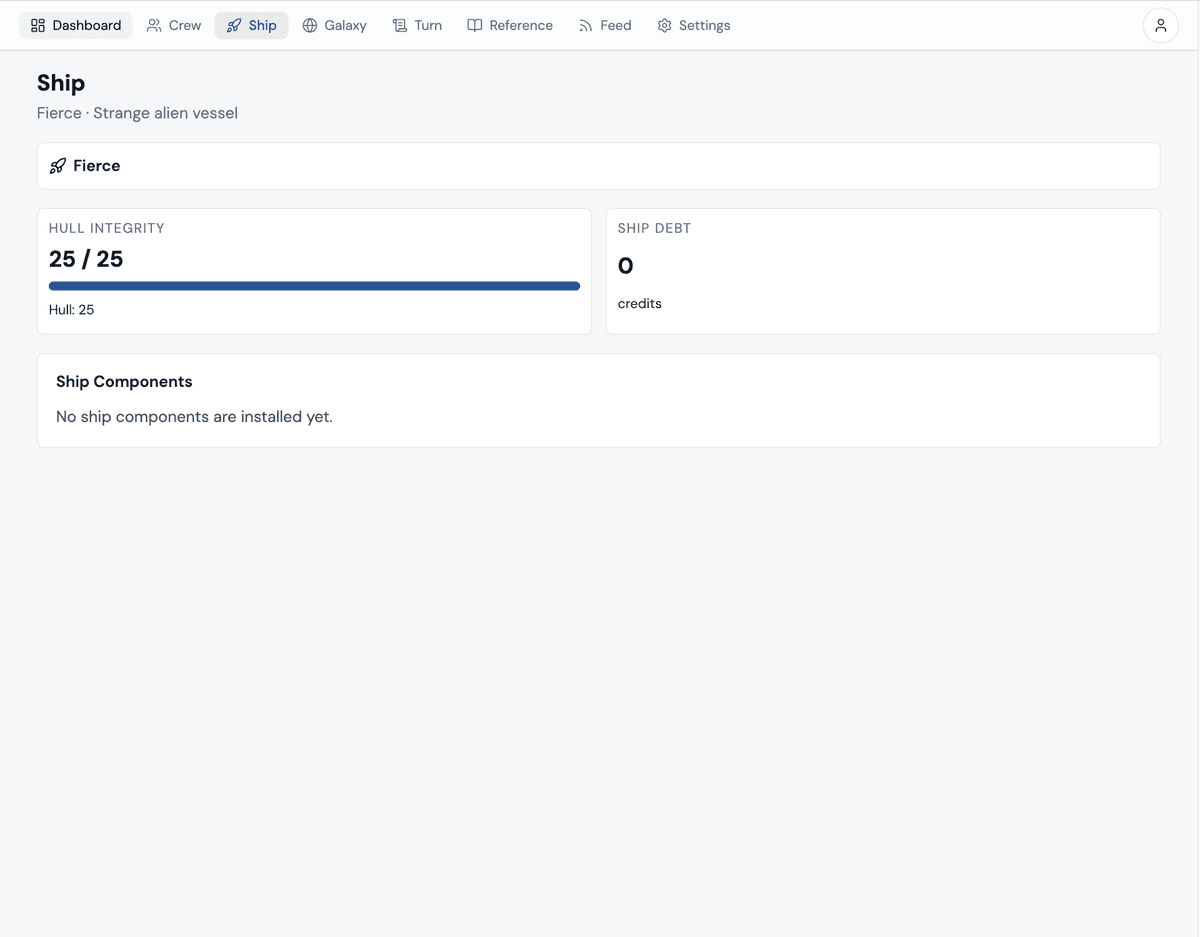1200x937 pixels.
Task: Open the Settings tab label
Action: [x=705, y=25]
